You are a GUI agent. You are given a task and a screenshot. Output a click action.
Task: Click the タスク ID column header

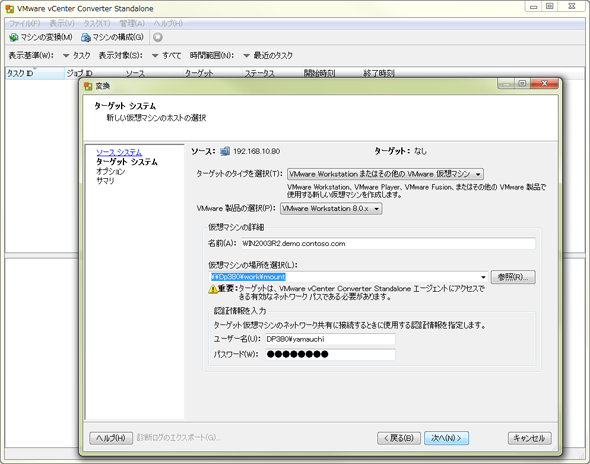35,73
